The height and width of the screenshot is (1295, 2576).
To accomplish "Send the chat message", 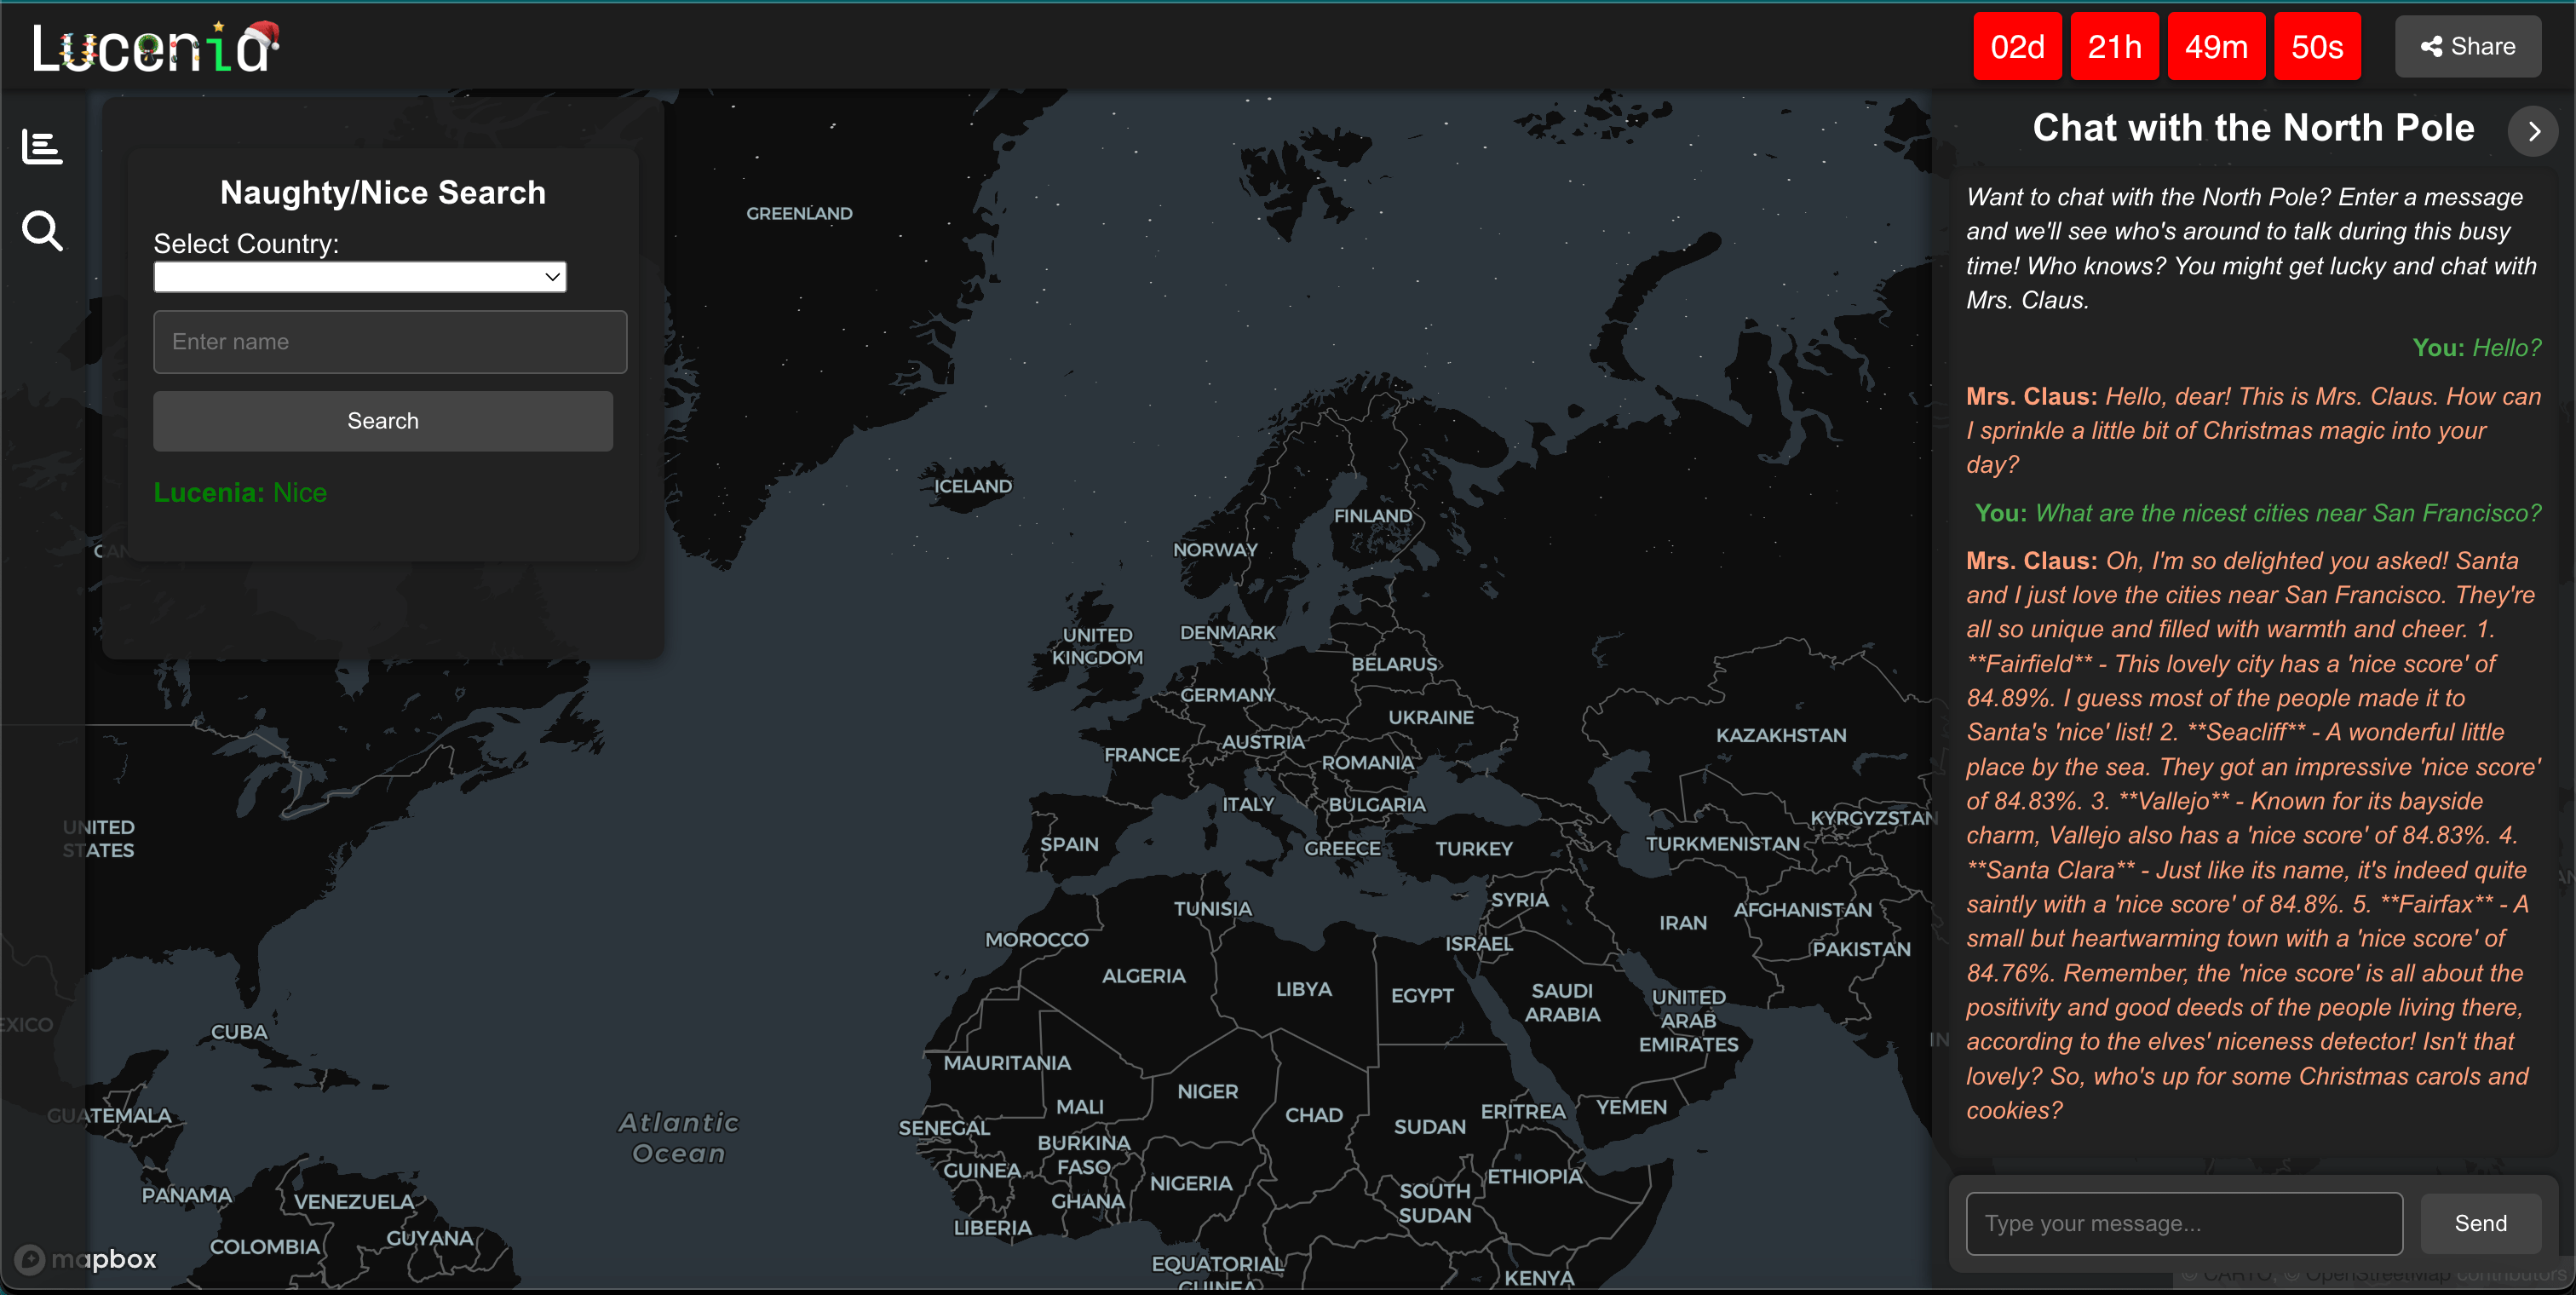I will point(2479,1223).
